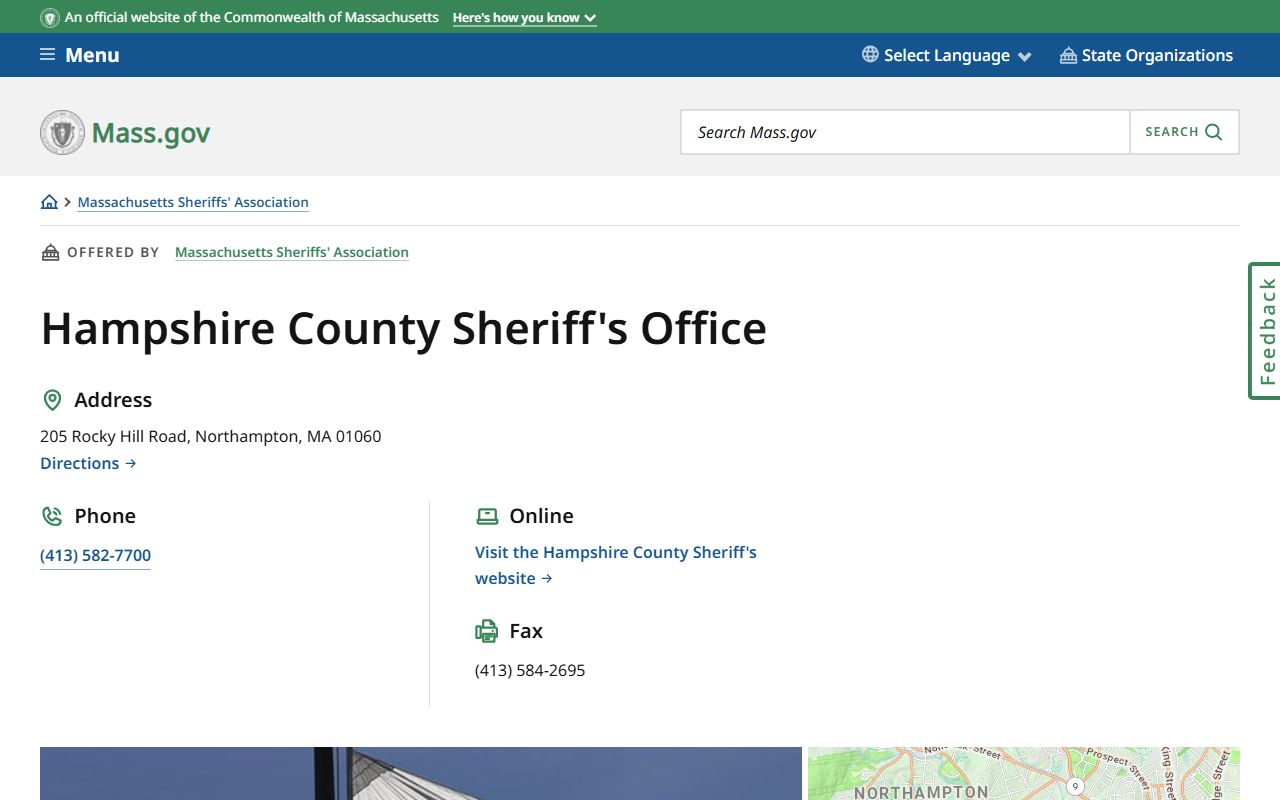The width and height of the screenshot is (1280, 800).
Task: Open the hamburger Menu icon
Action: pyautogui.click(x=47, y=55)
